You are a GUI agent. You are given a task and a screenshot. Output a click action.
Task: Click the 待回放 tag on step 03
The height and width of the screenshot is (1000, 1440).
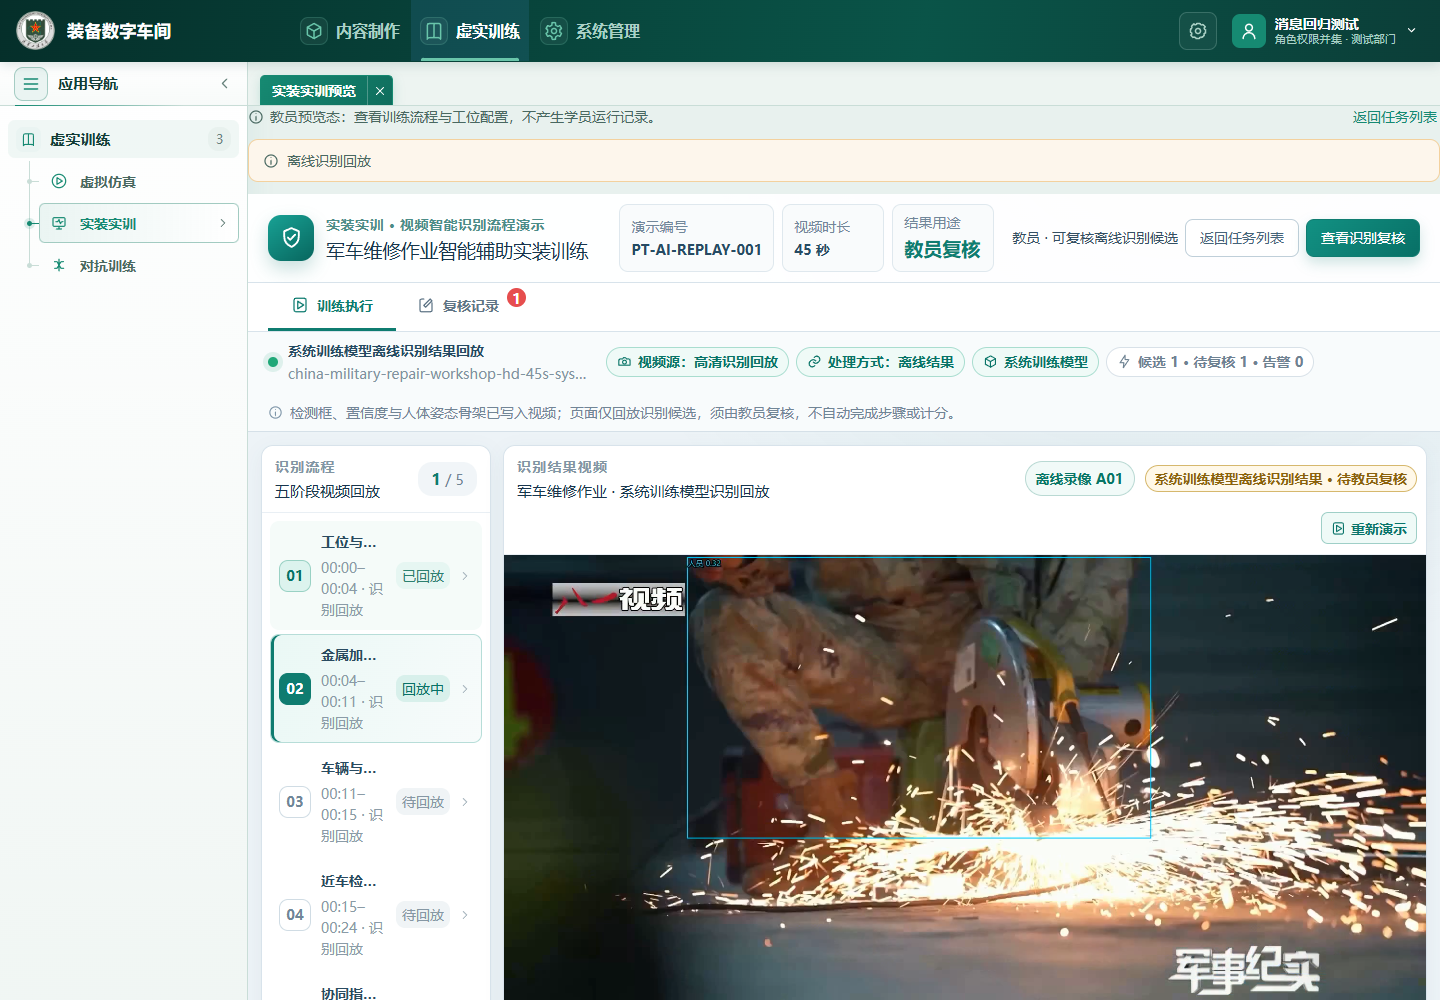point(423,802)
